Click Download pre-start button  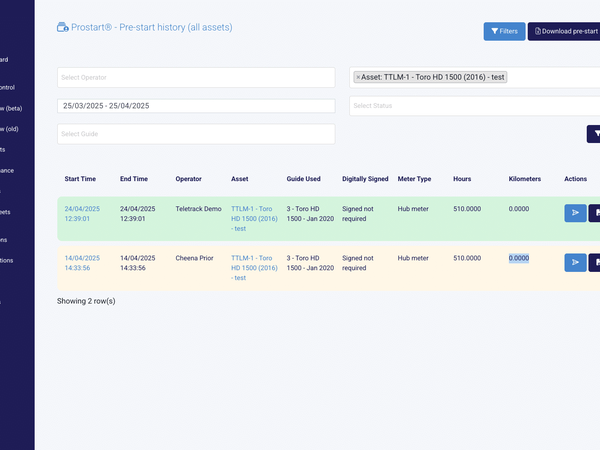[564, 31]
